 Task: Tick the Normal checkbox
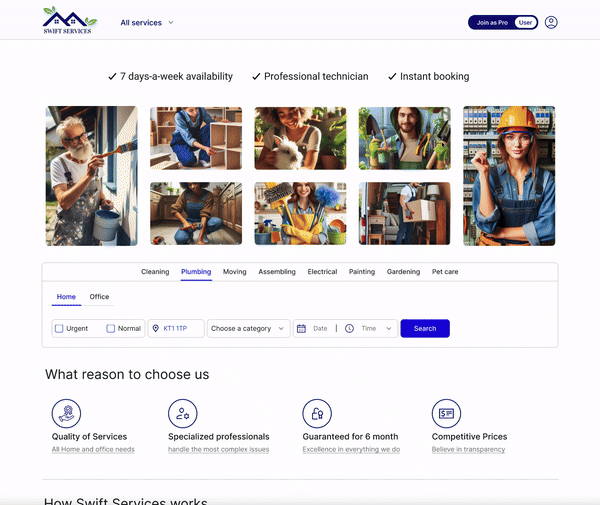click(111, 328)
